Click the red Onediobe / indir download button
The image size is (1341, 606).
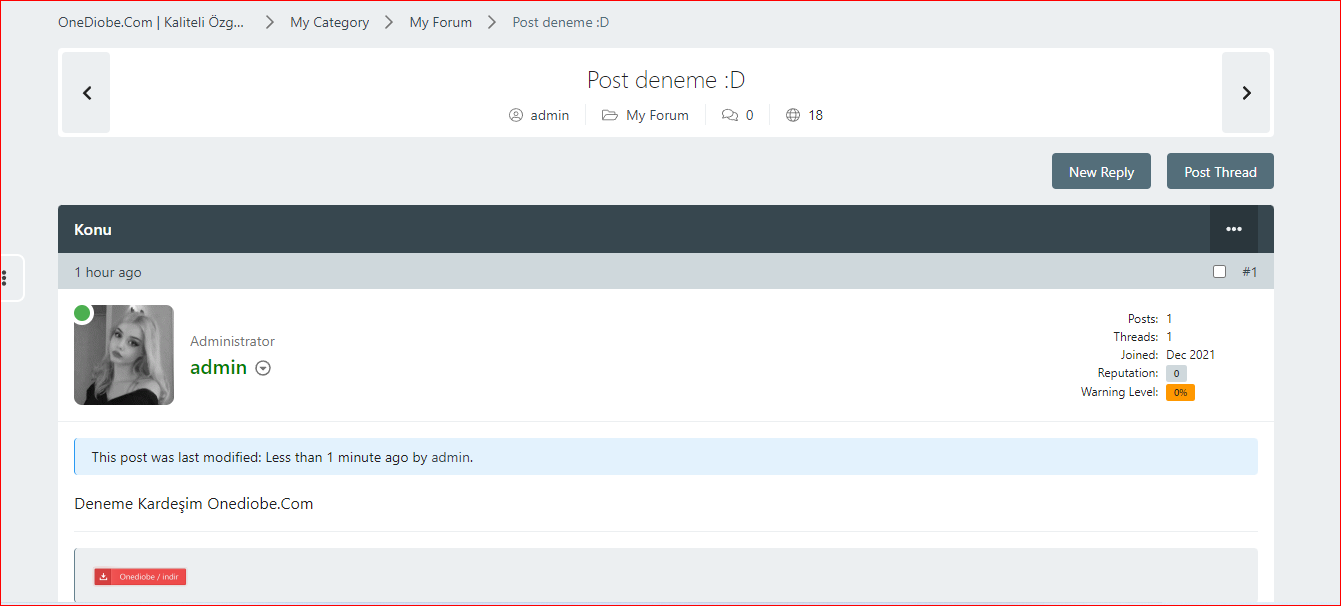140,577
